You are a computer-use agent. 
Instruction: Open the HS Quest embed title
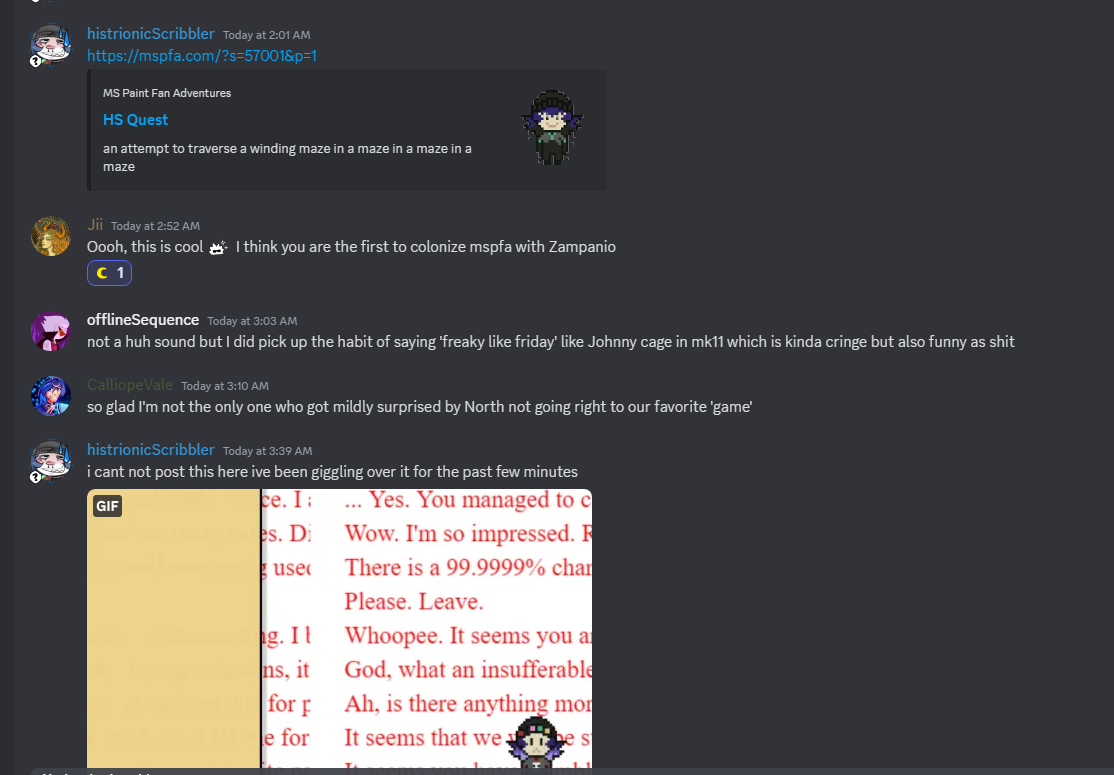(135, 119)
